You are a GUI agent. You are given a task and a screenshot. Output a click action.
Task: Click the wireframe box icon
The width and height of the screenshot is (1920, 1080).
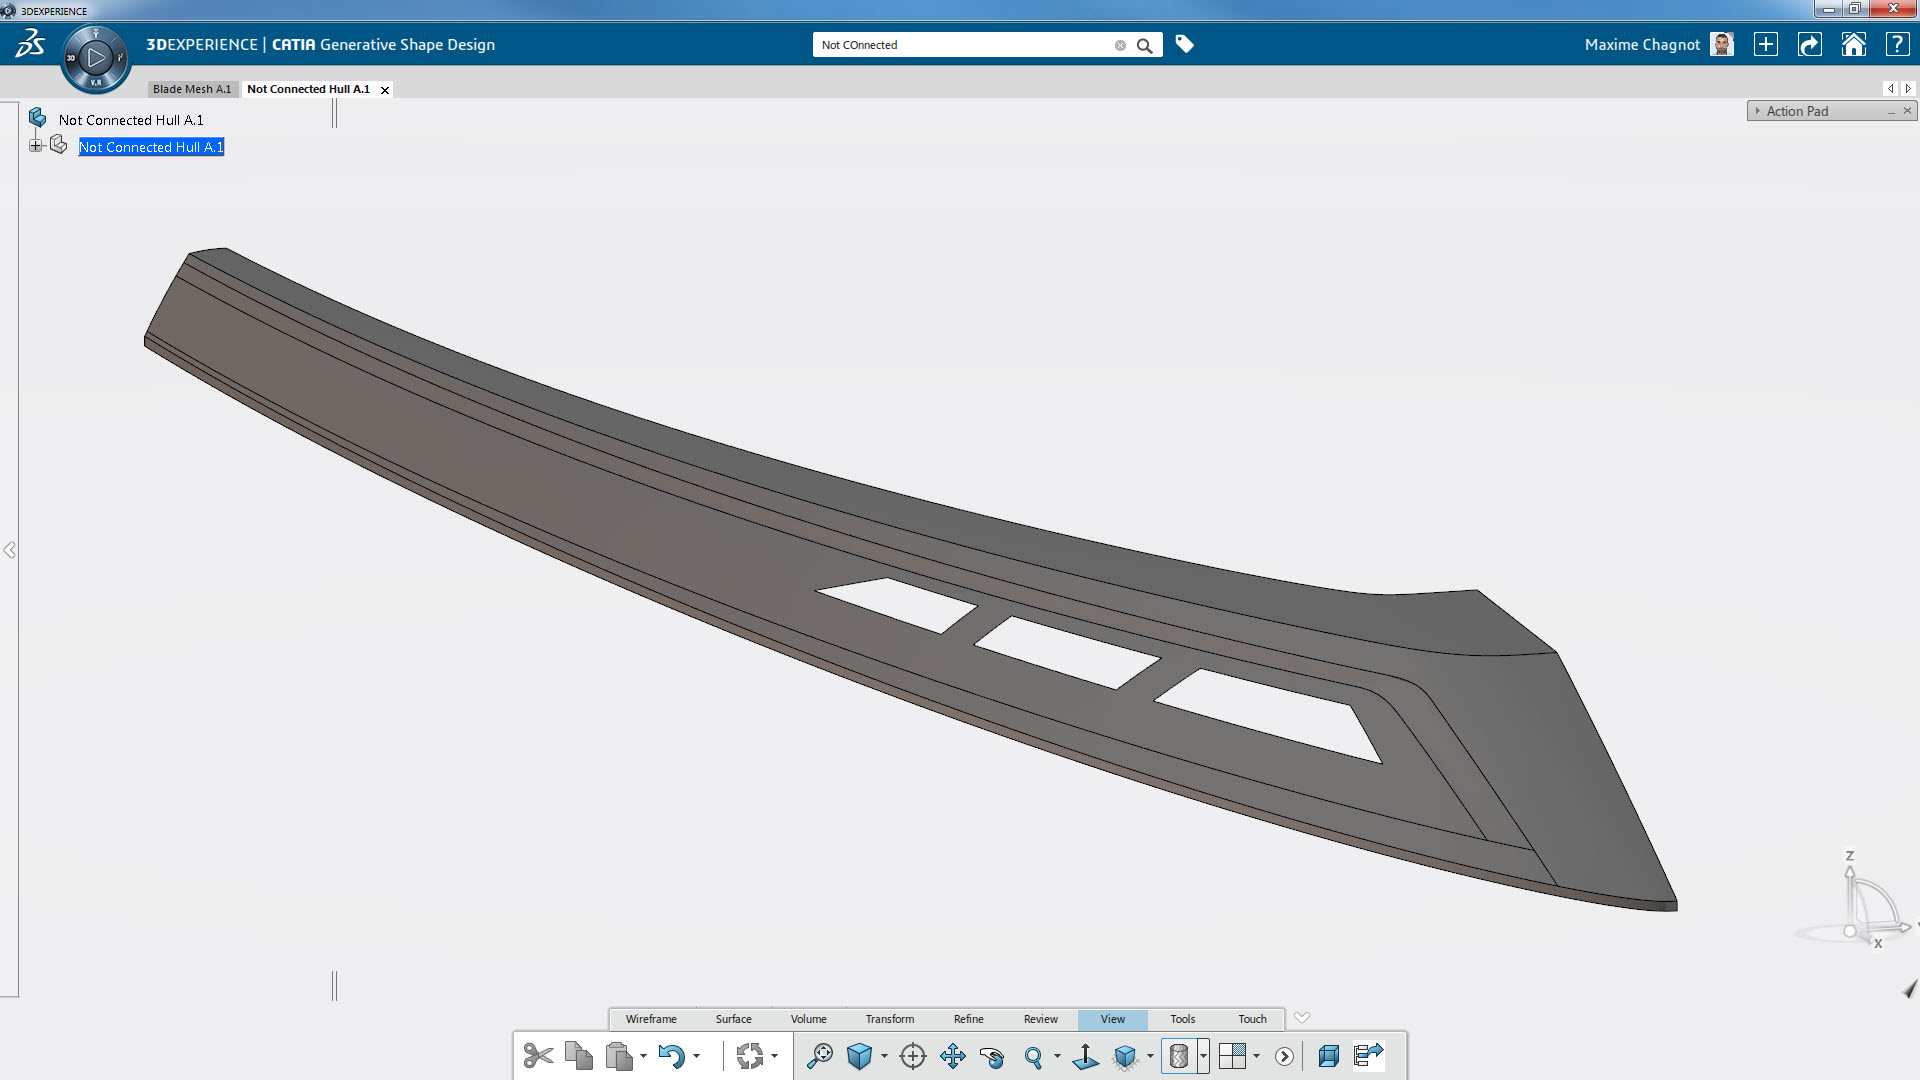pyautogui.click(x=1328, y=1056)
